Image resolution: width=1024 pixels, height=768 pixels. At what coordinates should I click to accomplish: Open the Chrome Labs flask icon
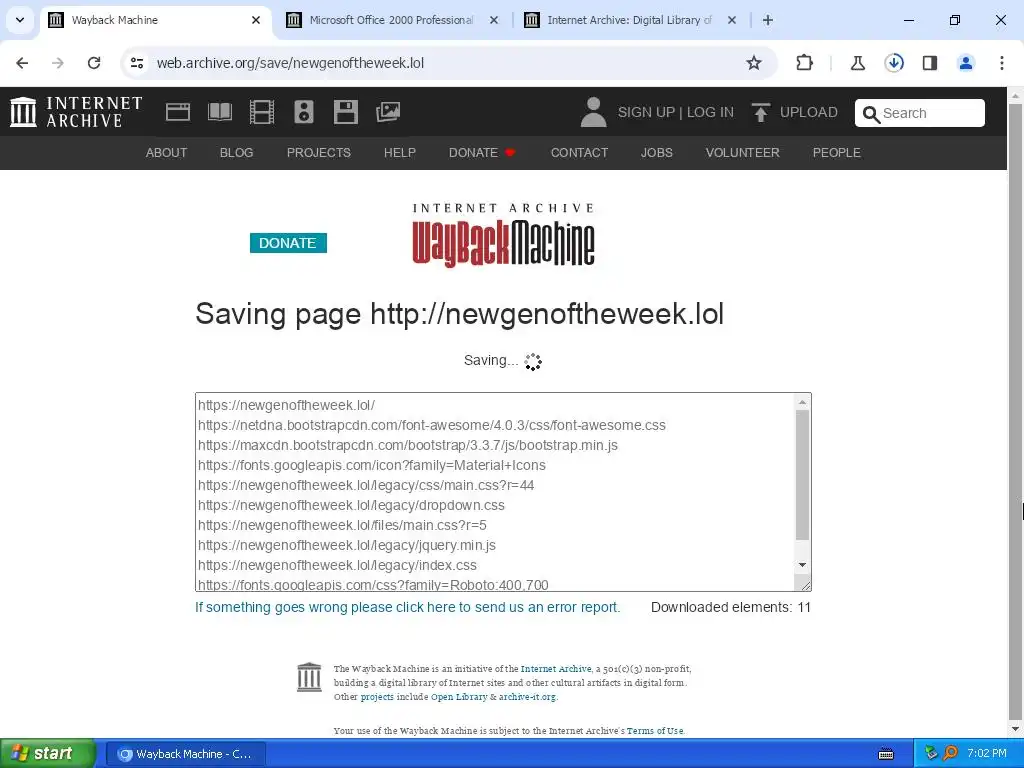pos(857,63)
